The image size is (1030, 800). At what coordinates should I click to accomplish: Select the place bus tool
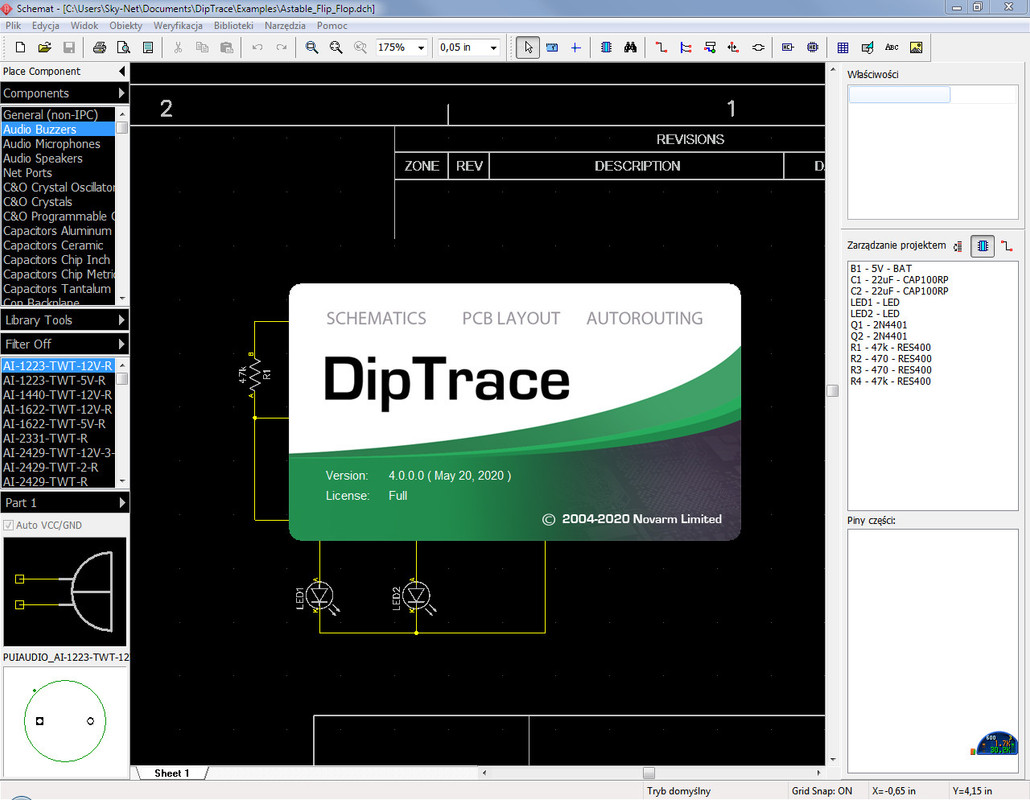[x=685, y=47]
